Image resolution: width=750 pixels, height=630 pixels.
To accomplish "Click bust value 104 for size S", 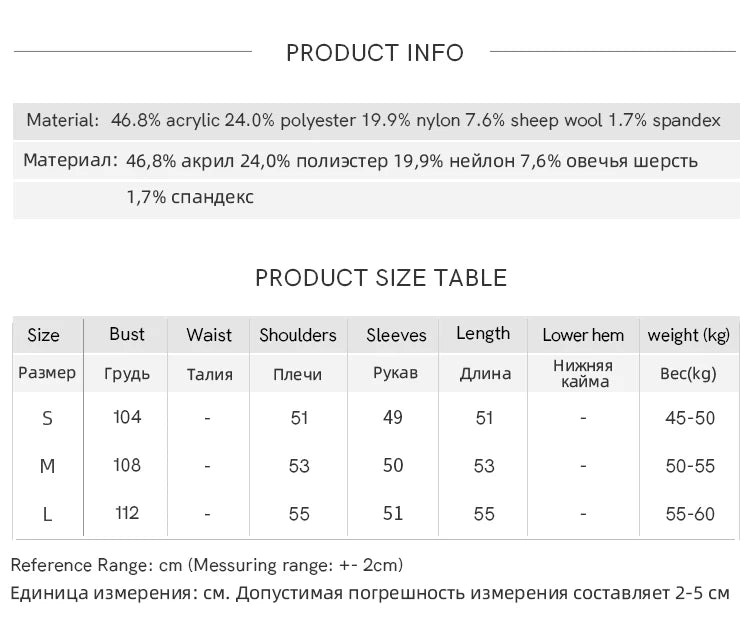I will [127, 417].
